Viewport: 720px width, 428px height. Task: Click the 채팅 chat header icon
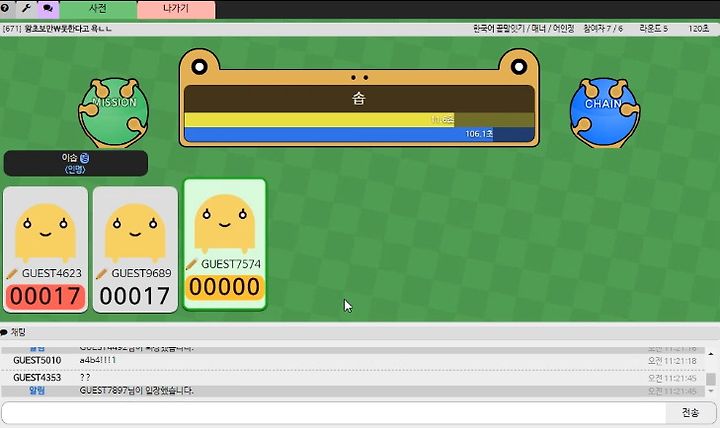click(x=4, y=332)
